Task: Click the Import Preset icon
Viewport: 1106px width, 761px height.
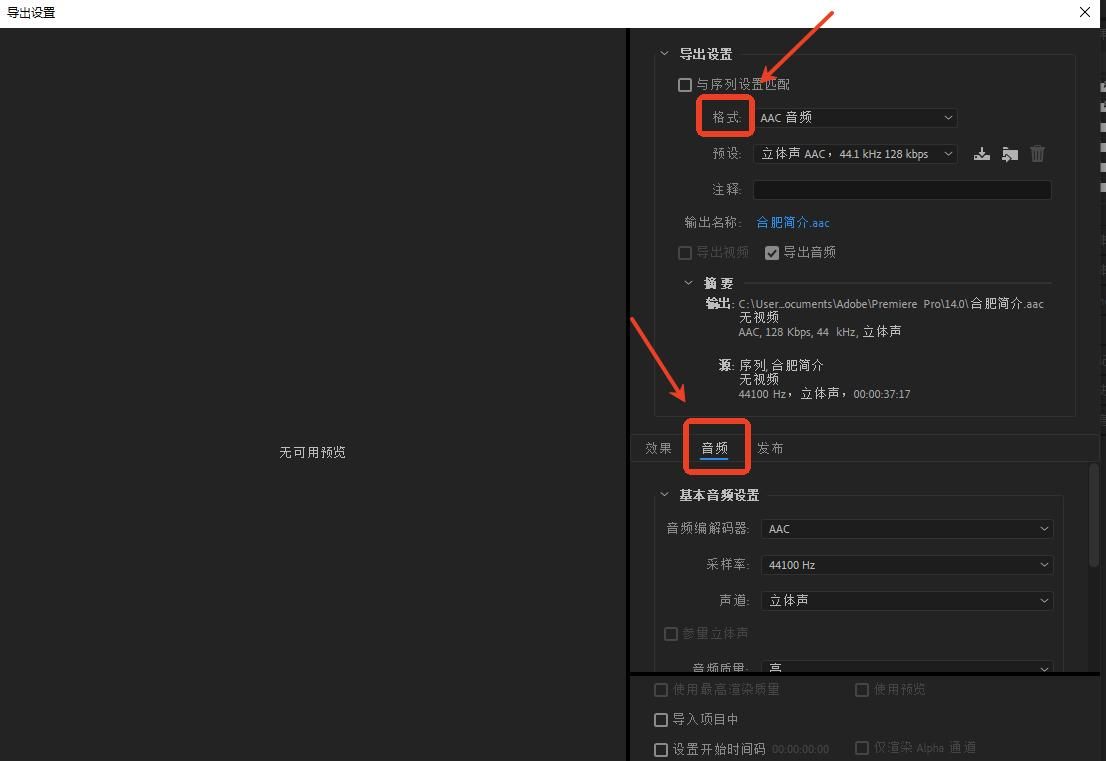Action: [x=1009, y=154]
